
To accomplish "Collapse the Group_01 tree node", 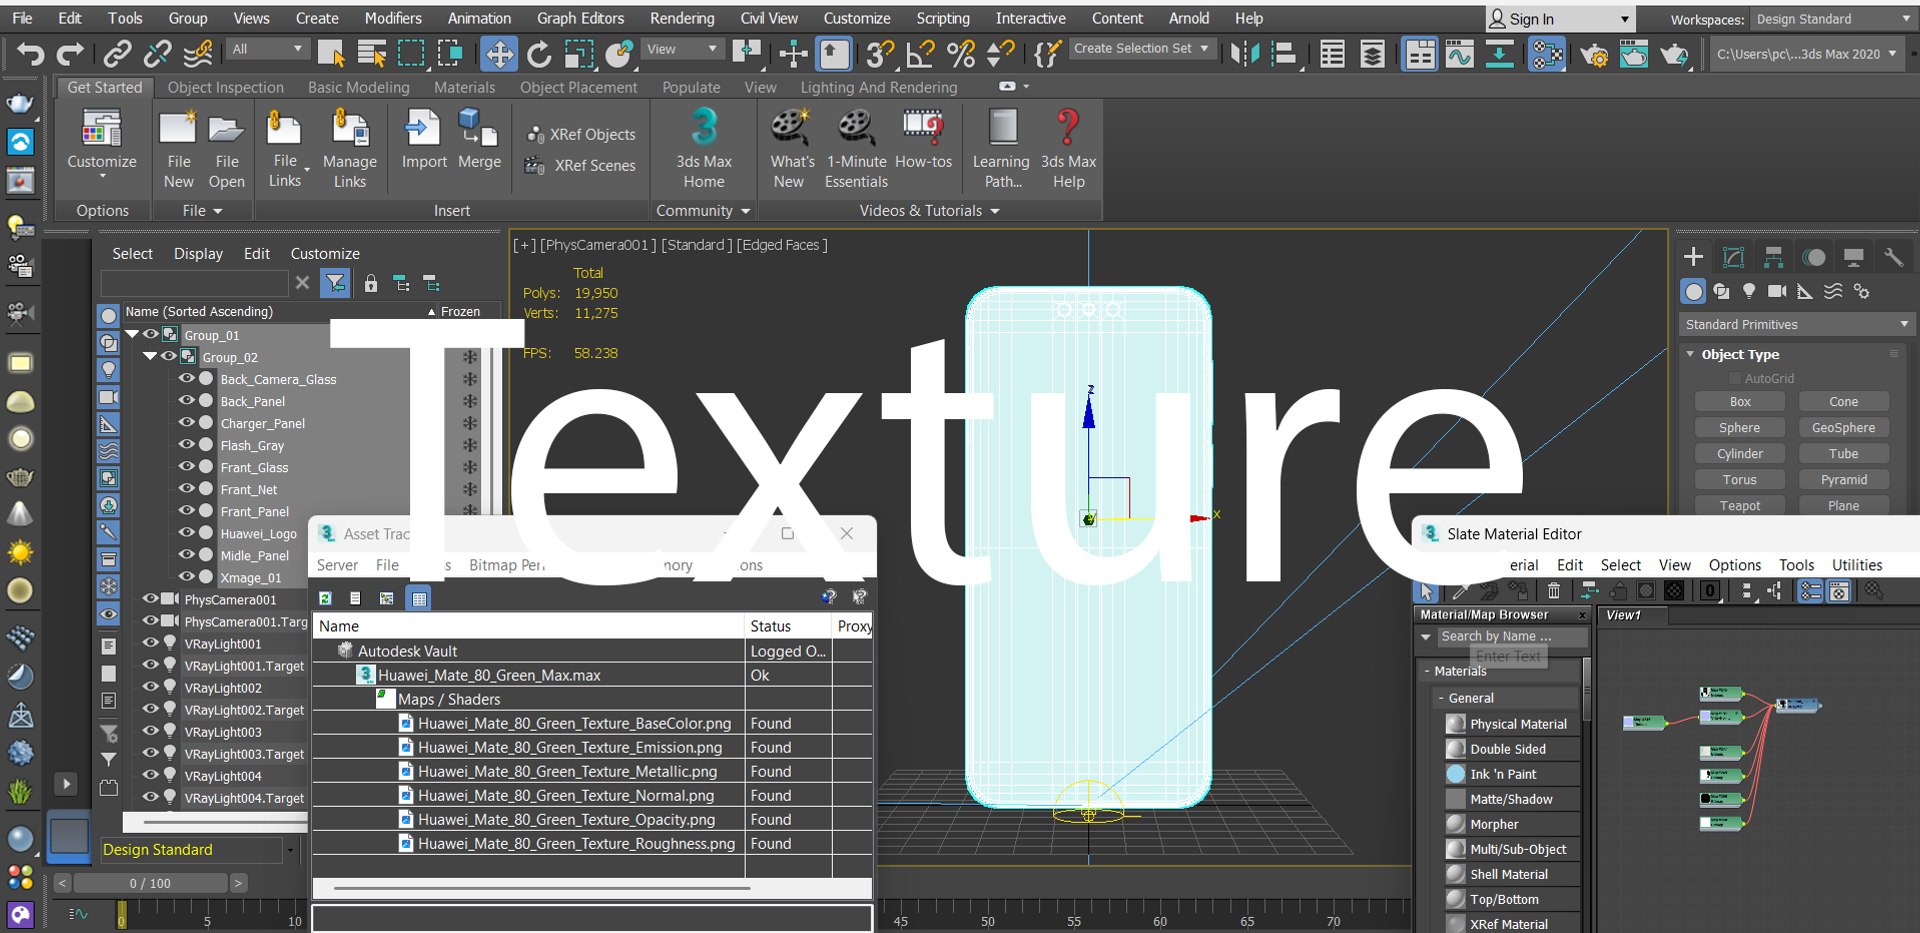I will 132,335.
